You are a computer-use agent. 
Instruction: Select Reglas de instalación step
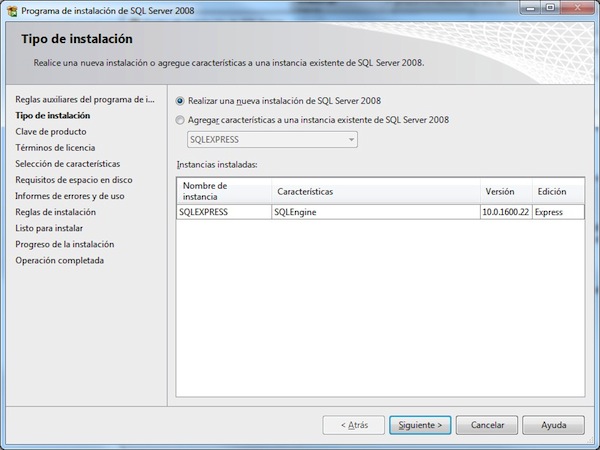[x=55, y=212]
